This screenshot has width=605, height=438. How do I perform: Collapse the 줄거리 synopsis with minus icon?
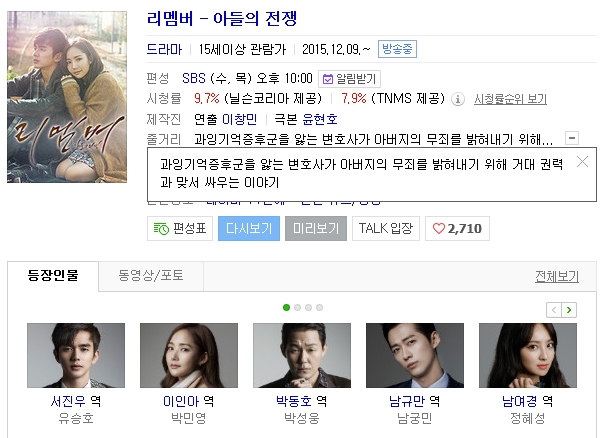[572, 138]
